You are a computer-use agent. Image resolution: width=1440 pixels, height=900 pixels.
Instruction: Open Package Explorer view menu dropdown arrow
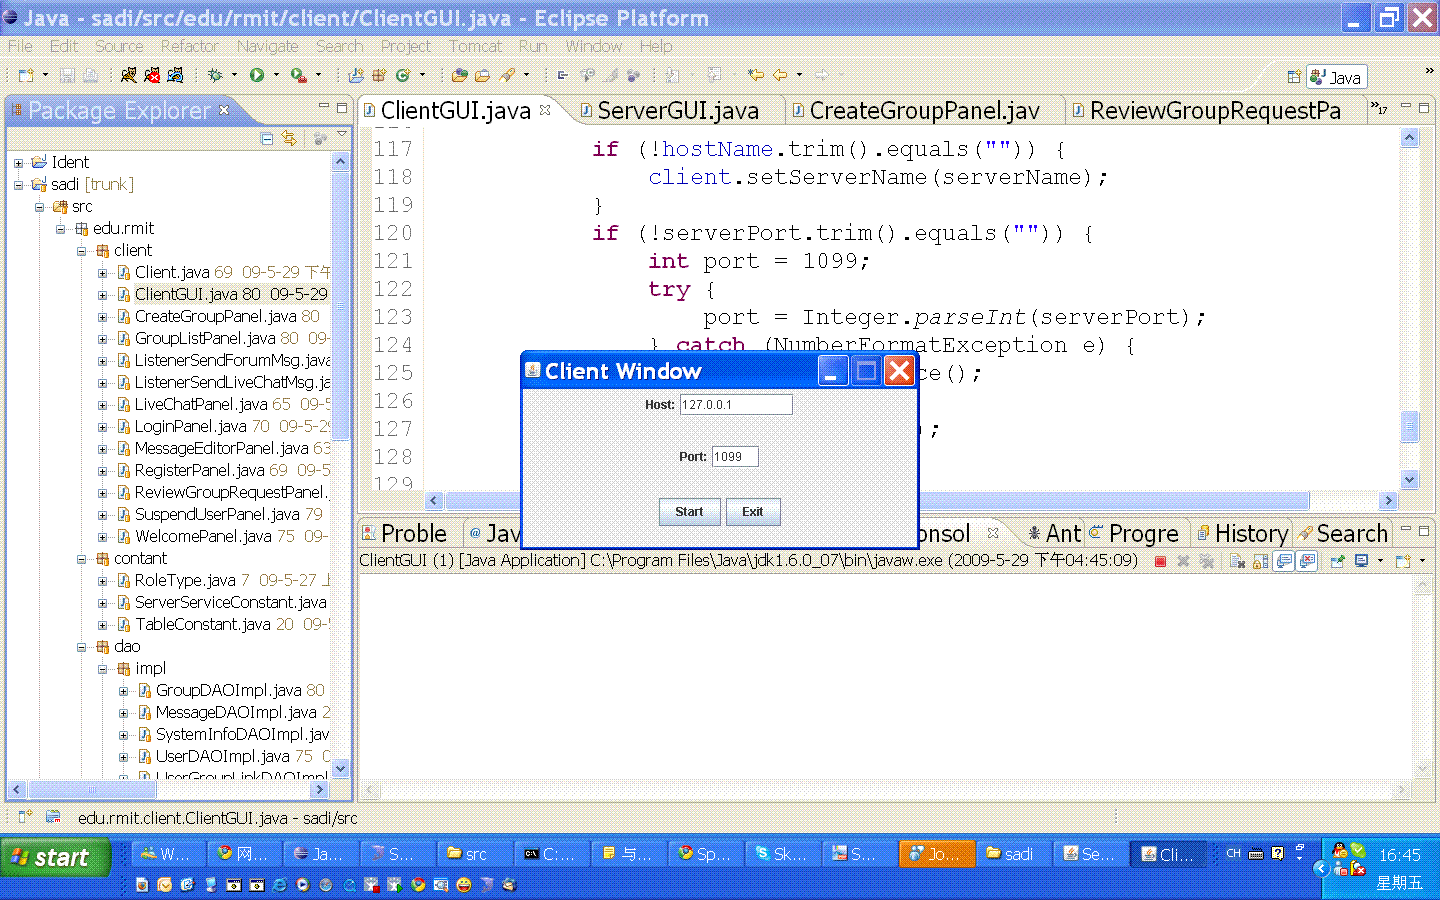click(x=342, y=134)
